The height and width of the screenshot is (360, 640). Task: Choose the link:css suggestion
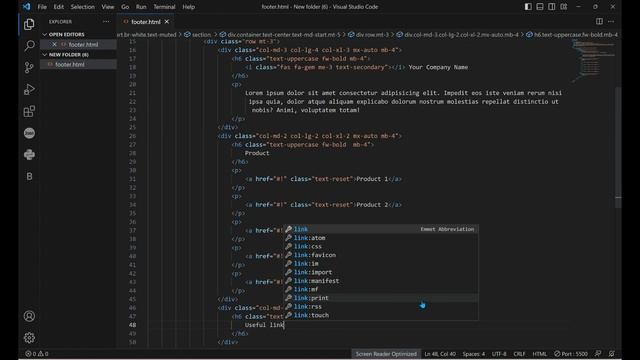pos(381,247)
